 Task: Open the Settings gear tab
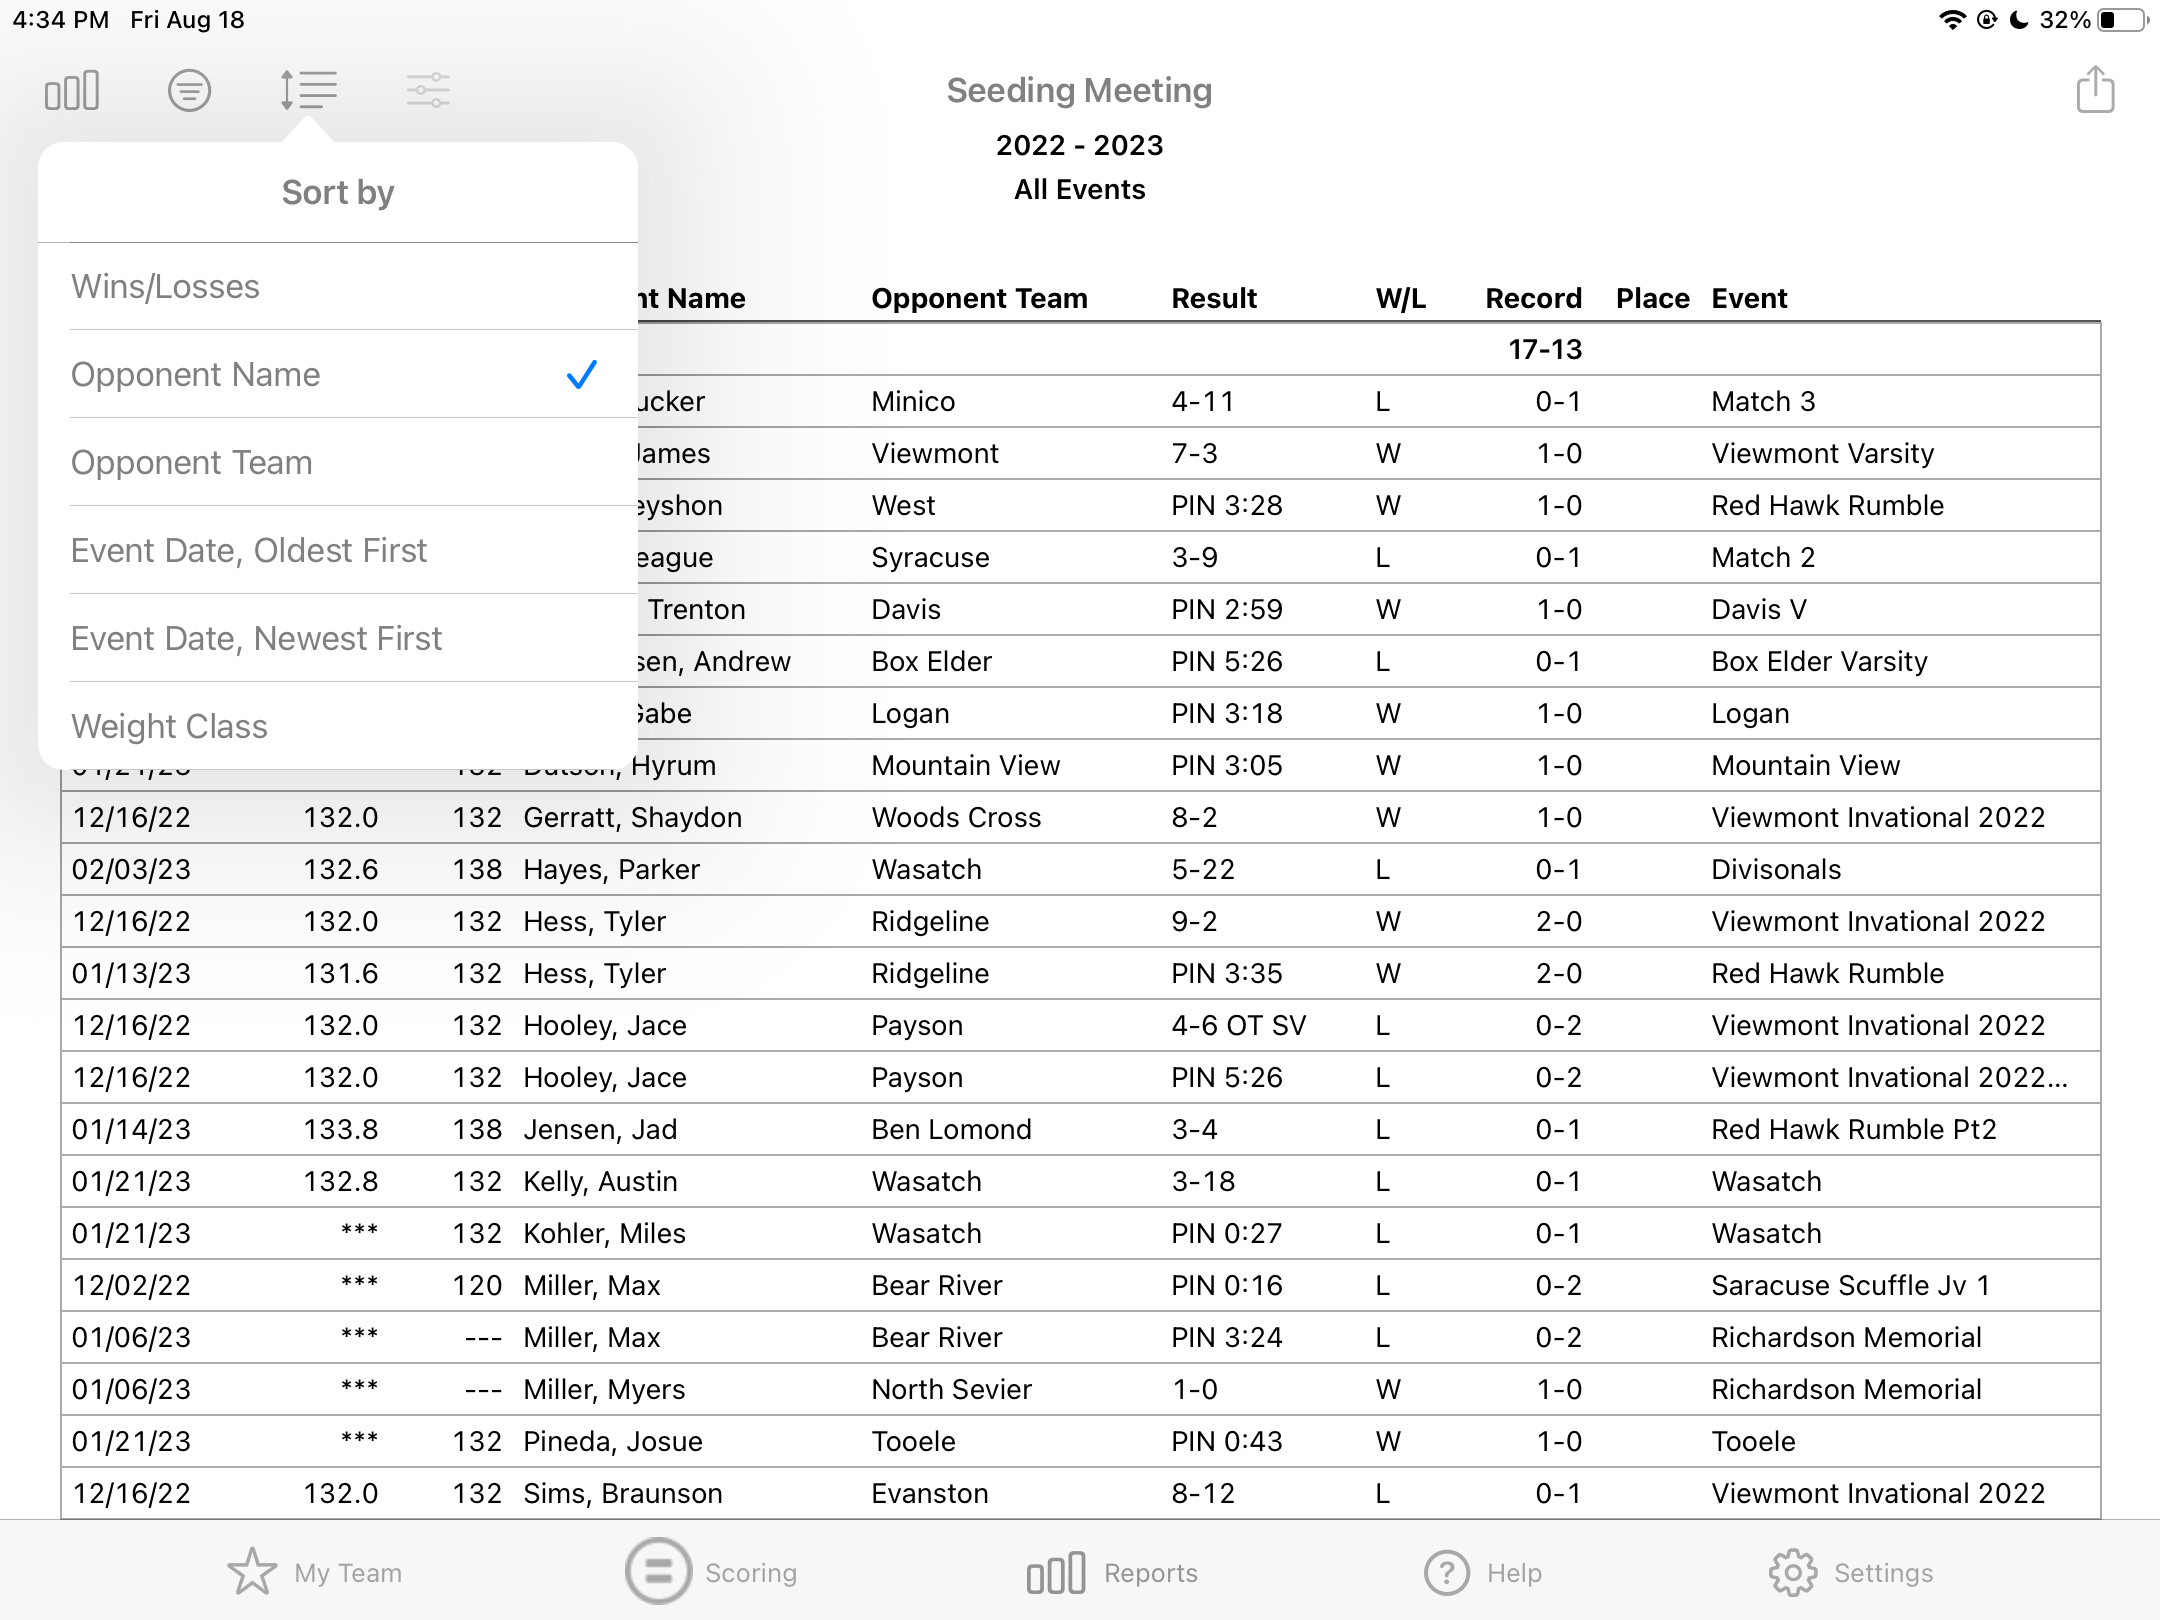click(1851, 1572)
